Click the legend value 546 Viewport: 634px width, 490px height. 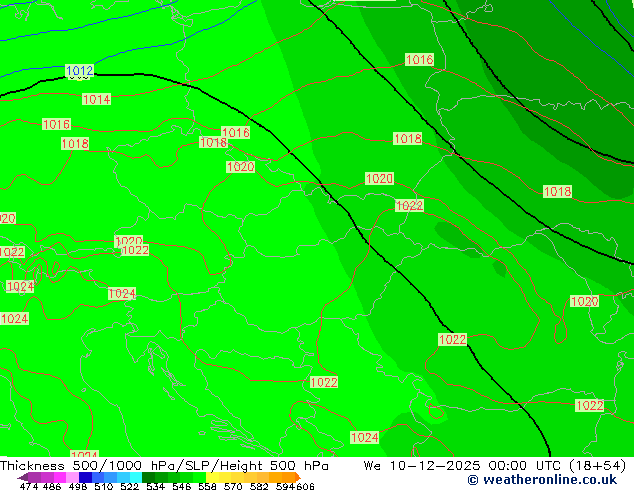[182, 486]
